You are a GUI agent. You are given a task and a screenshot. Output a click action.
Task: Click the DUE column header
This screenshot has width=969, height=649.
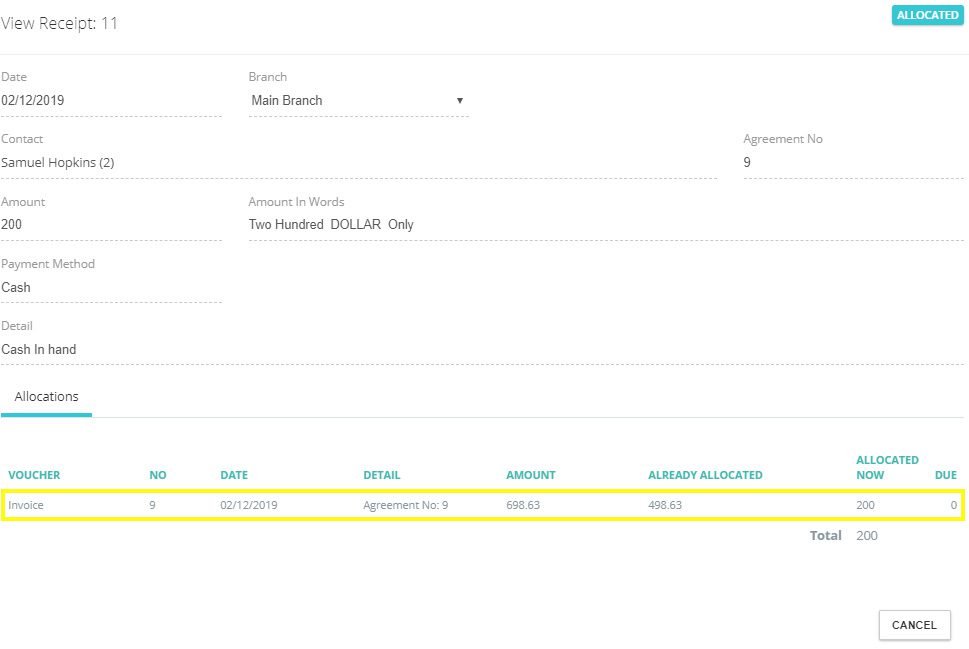(x=946, y=475)
